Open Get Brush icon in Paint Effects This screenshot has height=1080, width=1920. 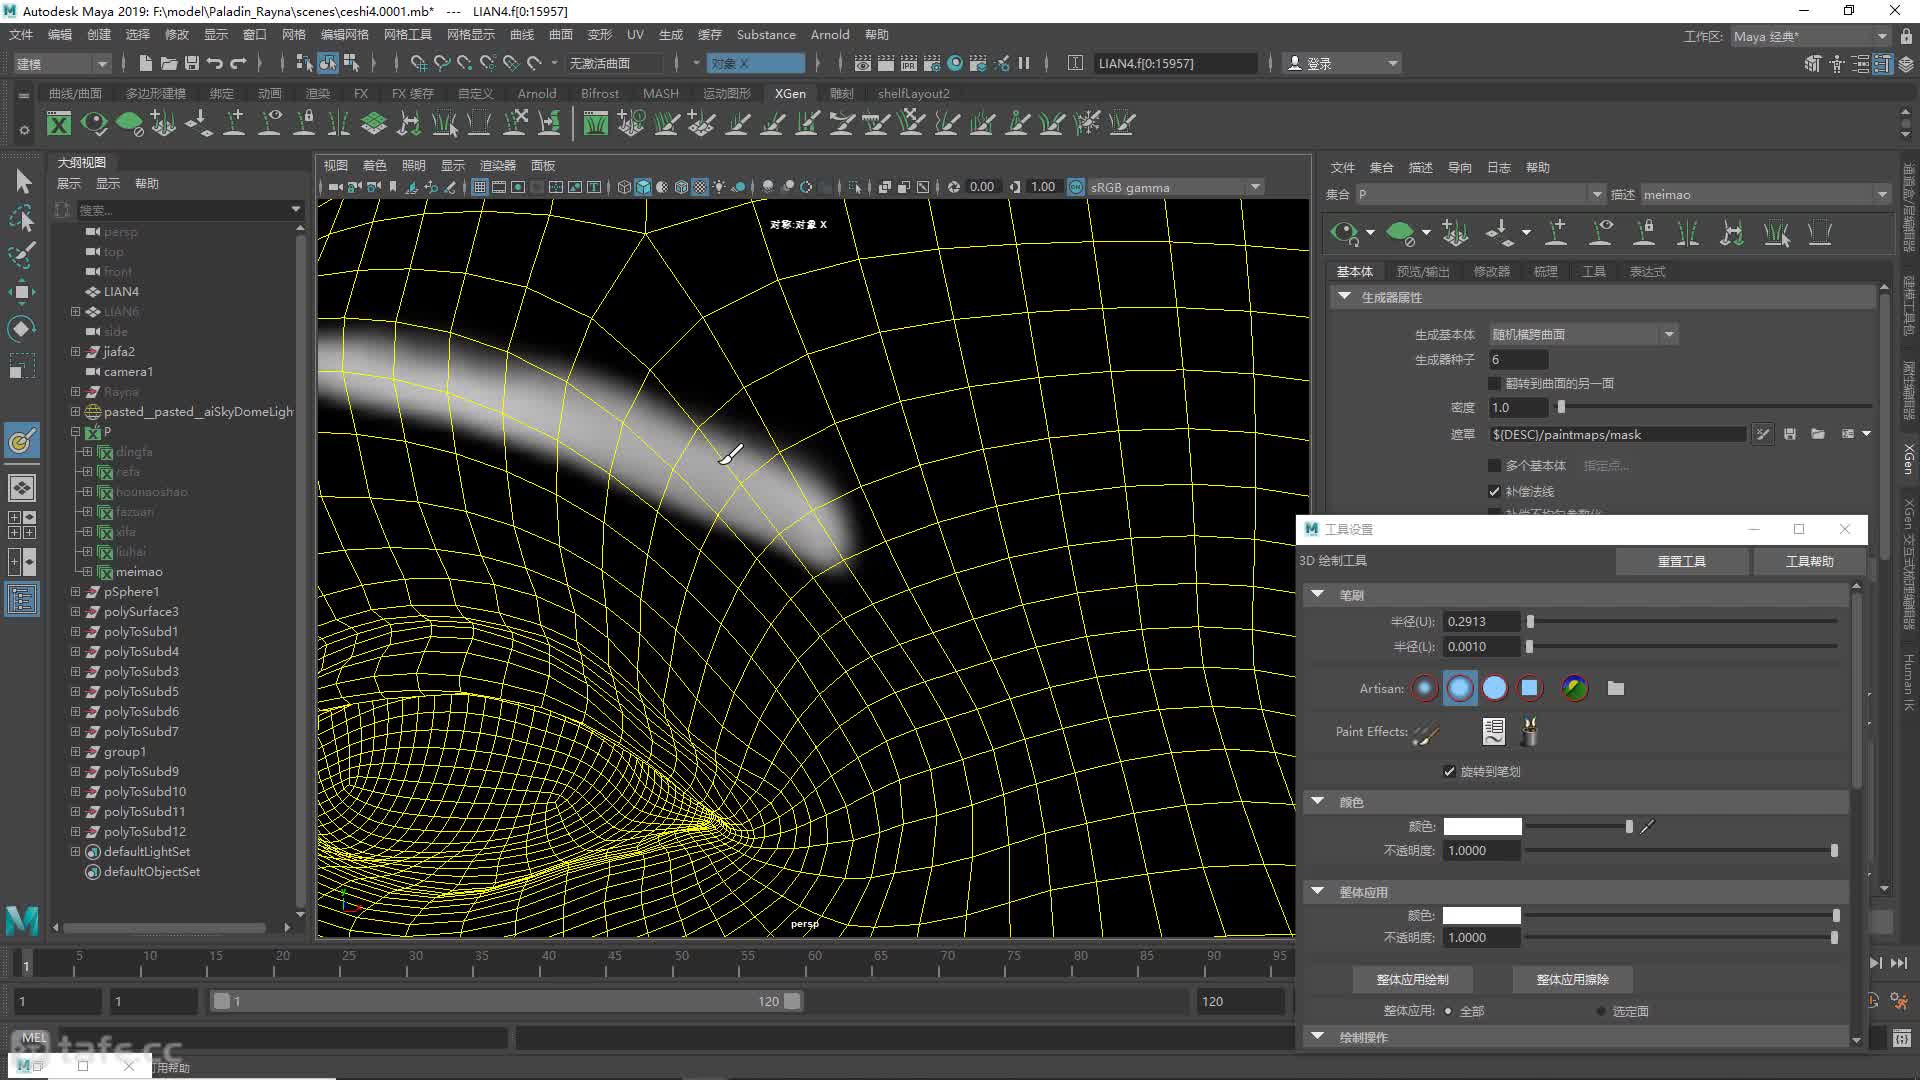(x=1529, y=732)
